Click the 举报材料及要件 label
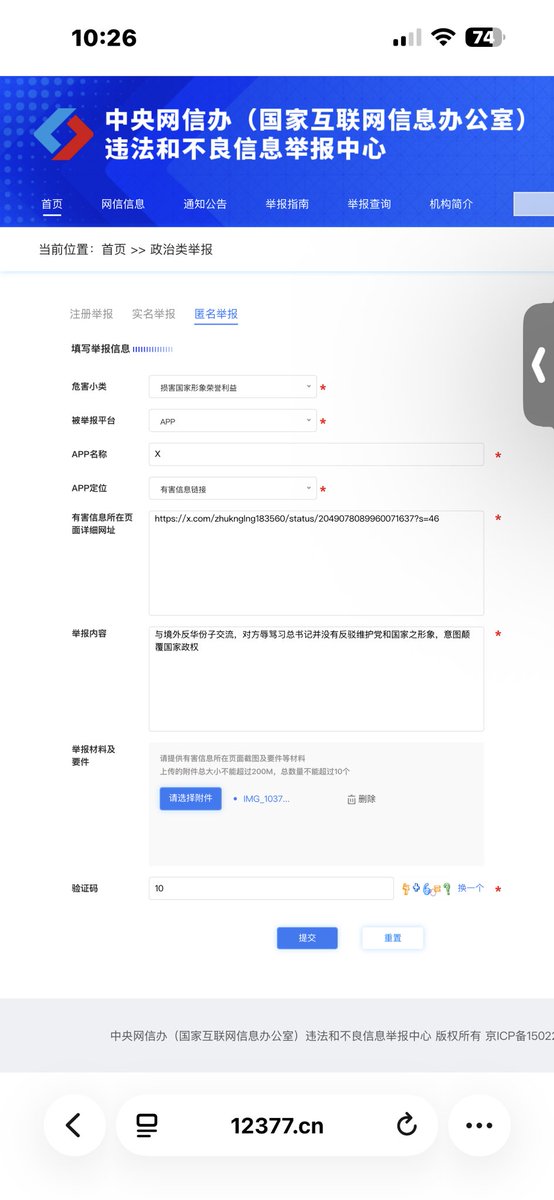This screenshot has width=554, height=1200. pos(93,754)
